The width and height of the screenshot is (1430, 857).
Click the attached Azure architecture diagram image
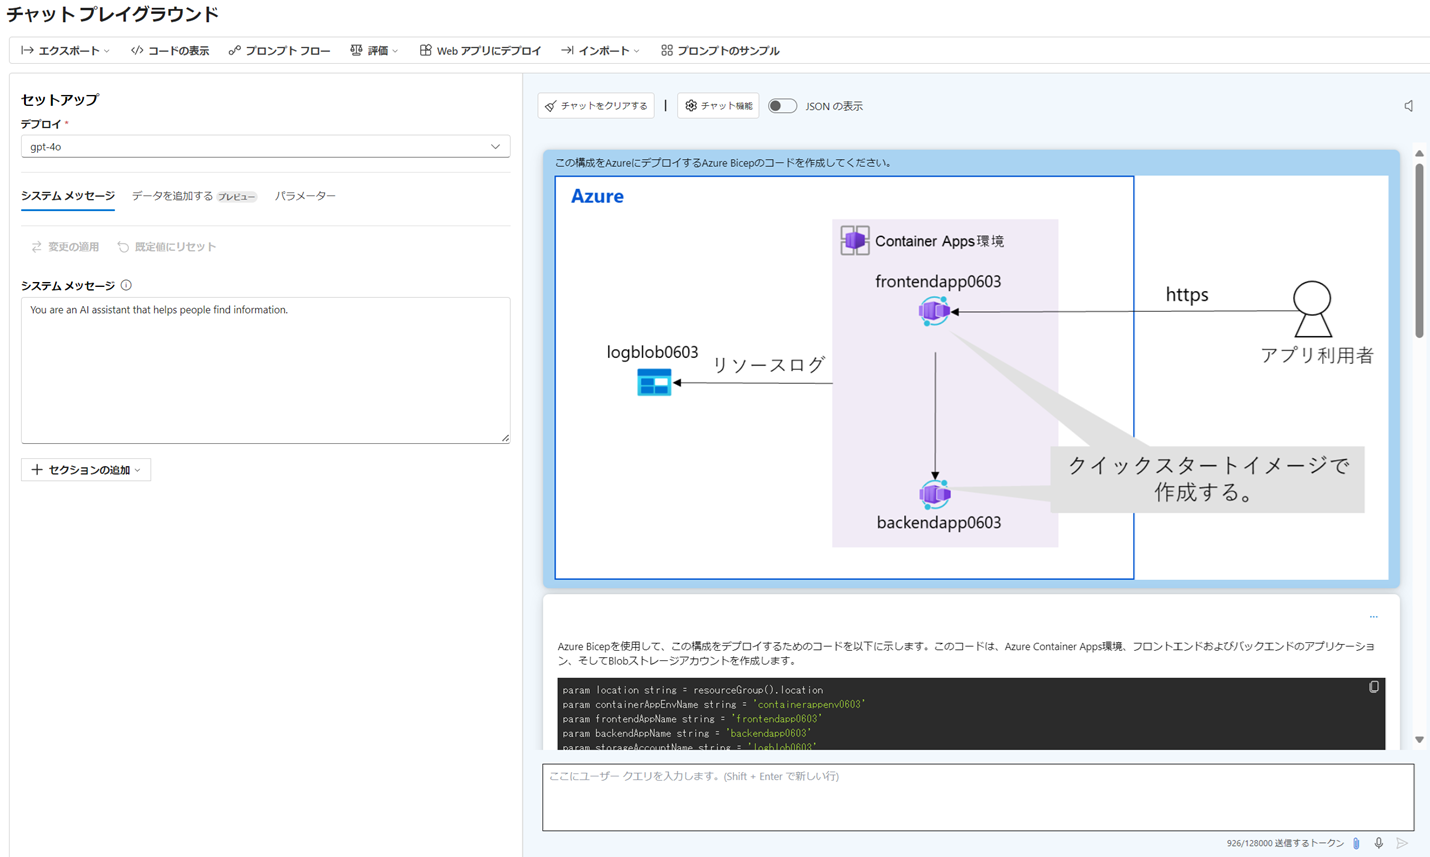point(971,378)
